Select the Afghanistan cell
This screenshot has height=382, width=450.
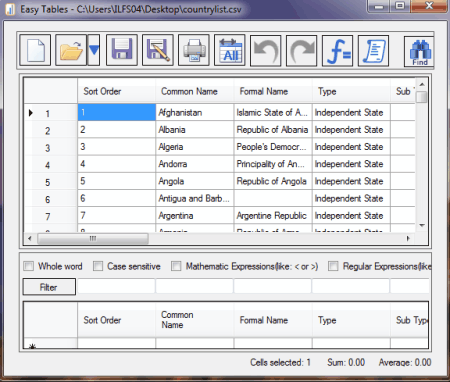pos(195,112)
